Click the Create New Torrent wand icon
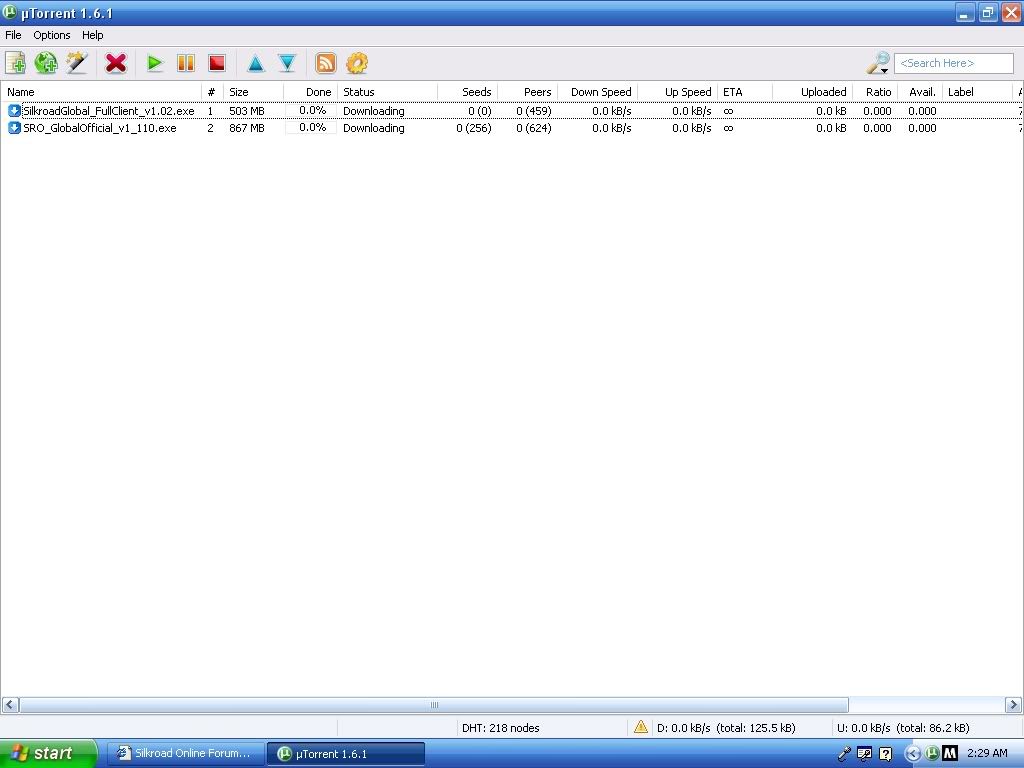This screenshot has width=1024, height=768. pyautogui.click(x=77, y=63)
